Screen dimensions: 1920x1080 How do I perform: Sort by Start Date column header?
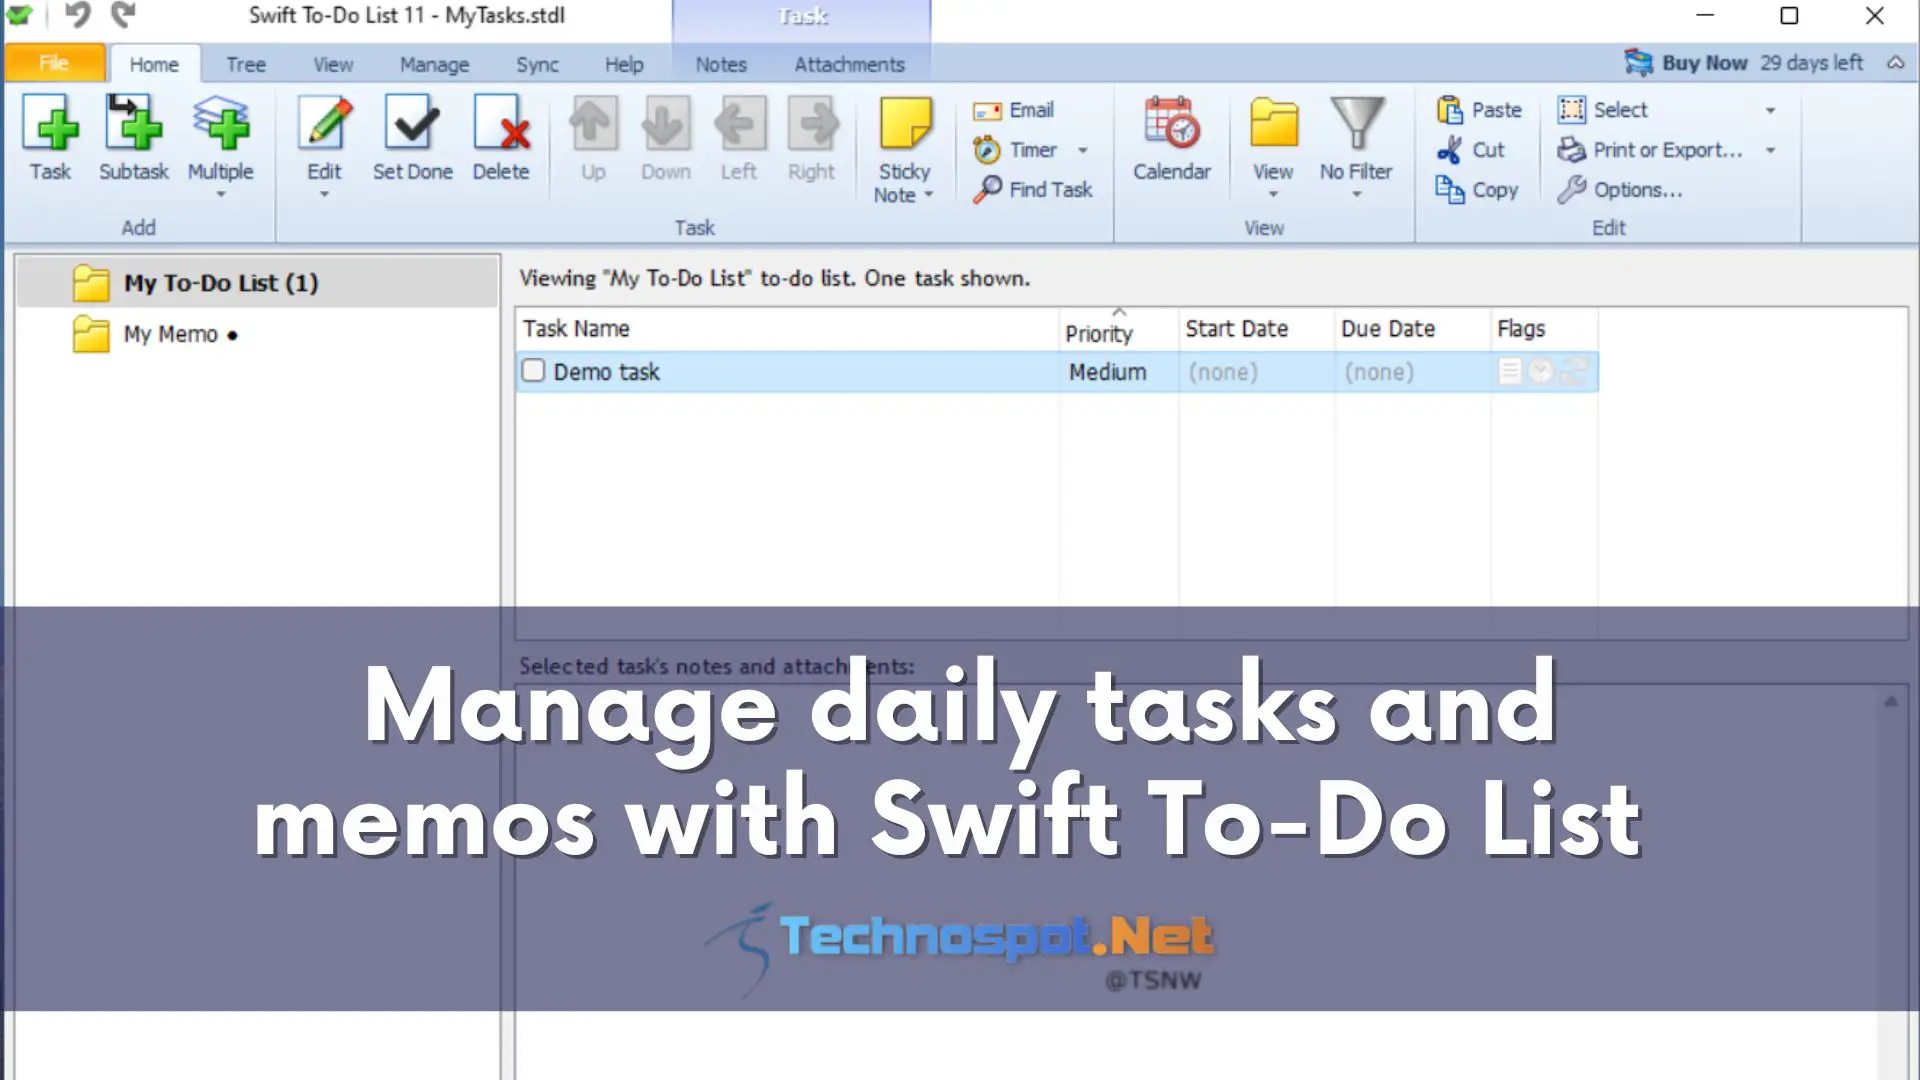1257,329
